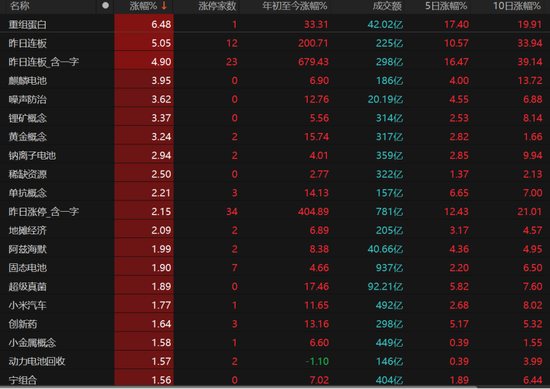Open the 宁组合 sector

23,380
